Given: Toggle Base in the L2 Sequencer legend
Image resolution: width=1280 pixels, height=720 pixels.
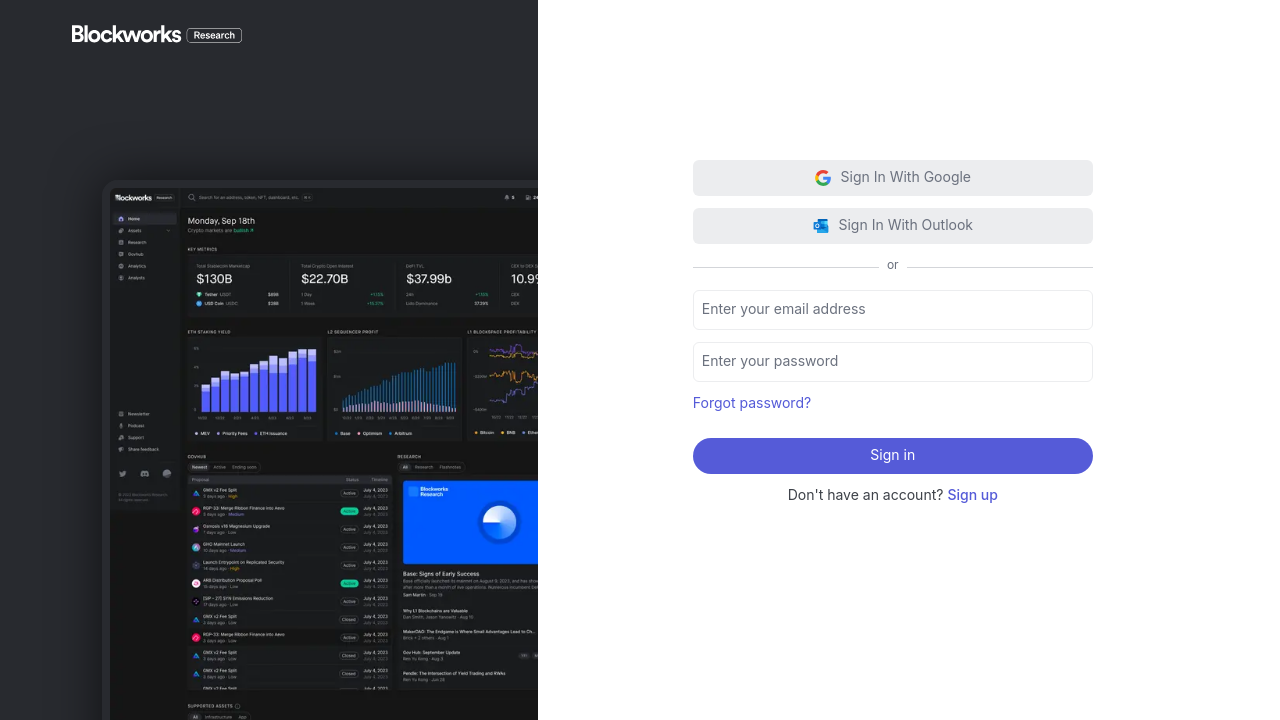Looking at the screenshot, I should [x=345, y=433].
